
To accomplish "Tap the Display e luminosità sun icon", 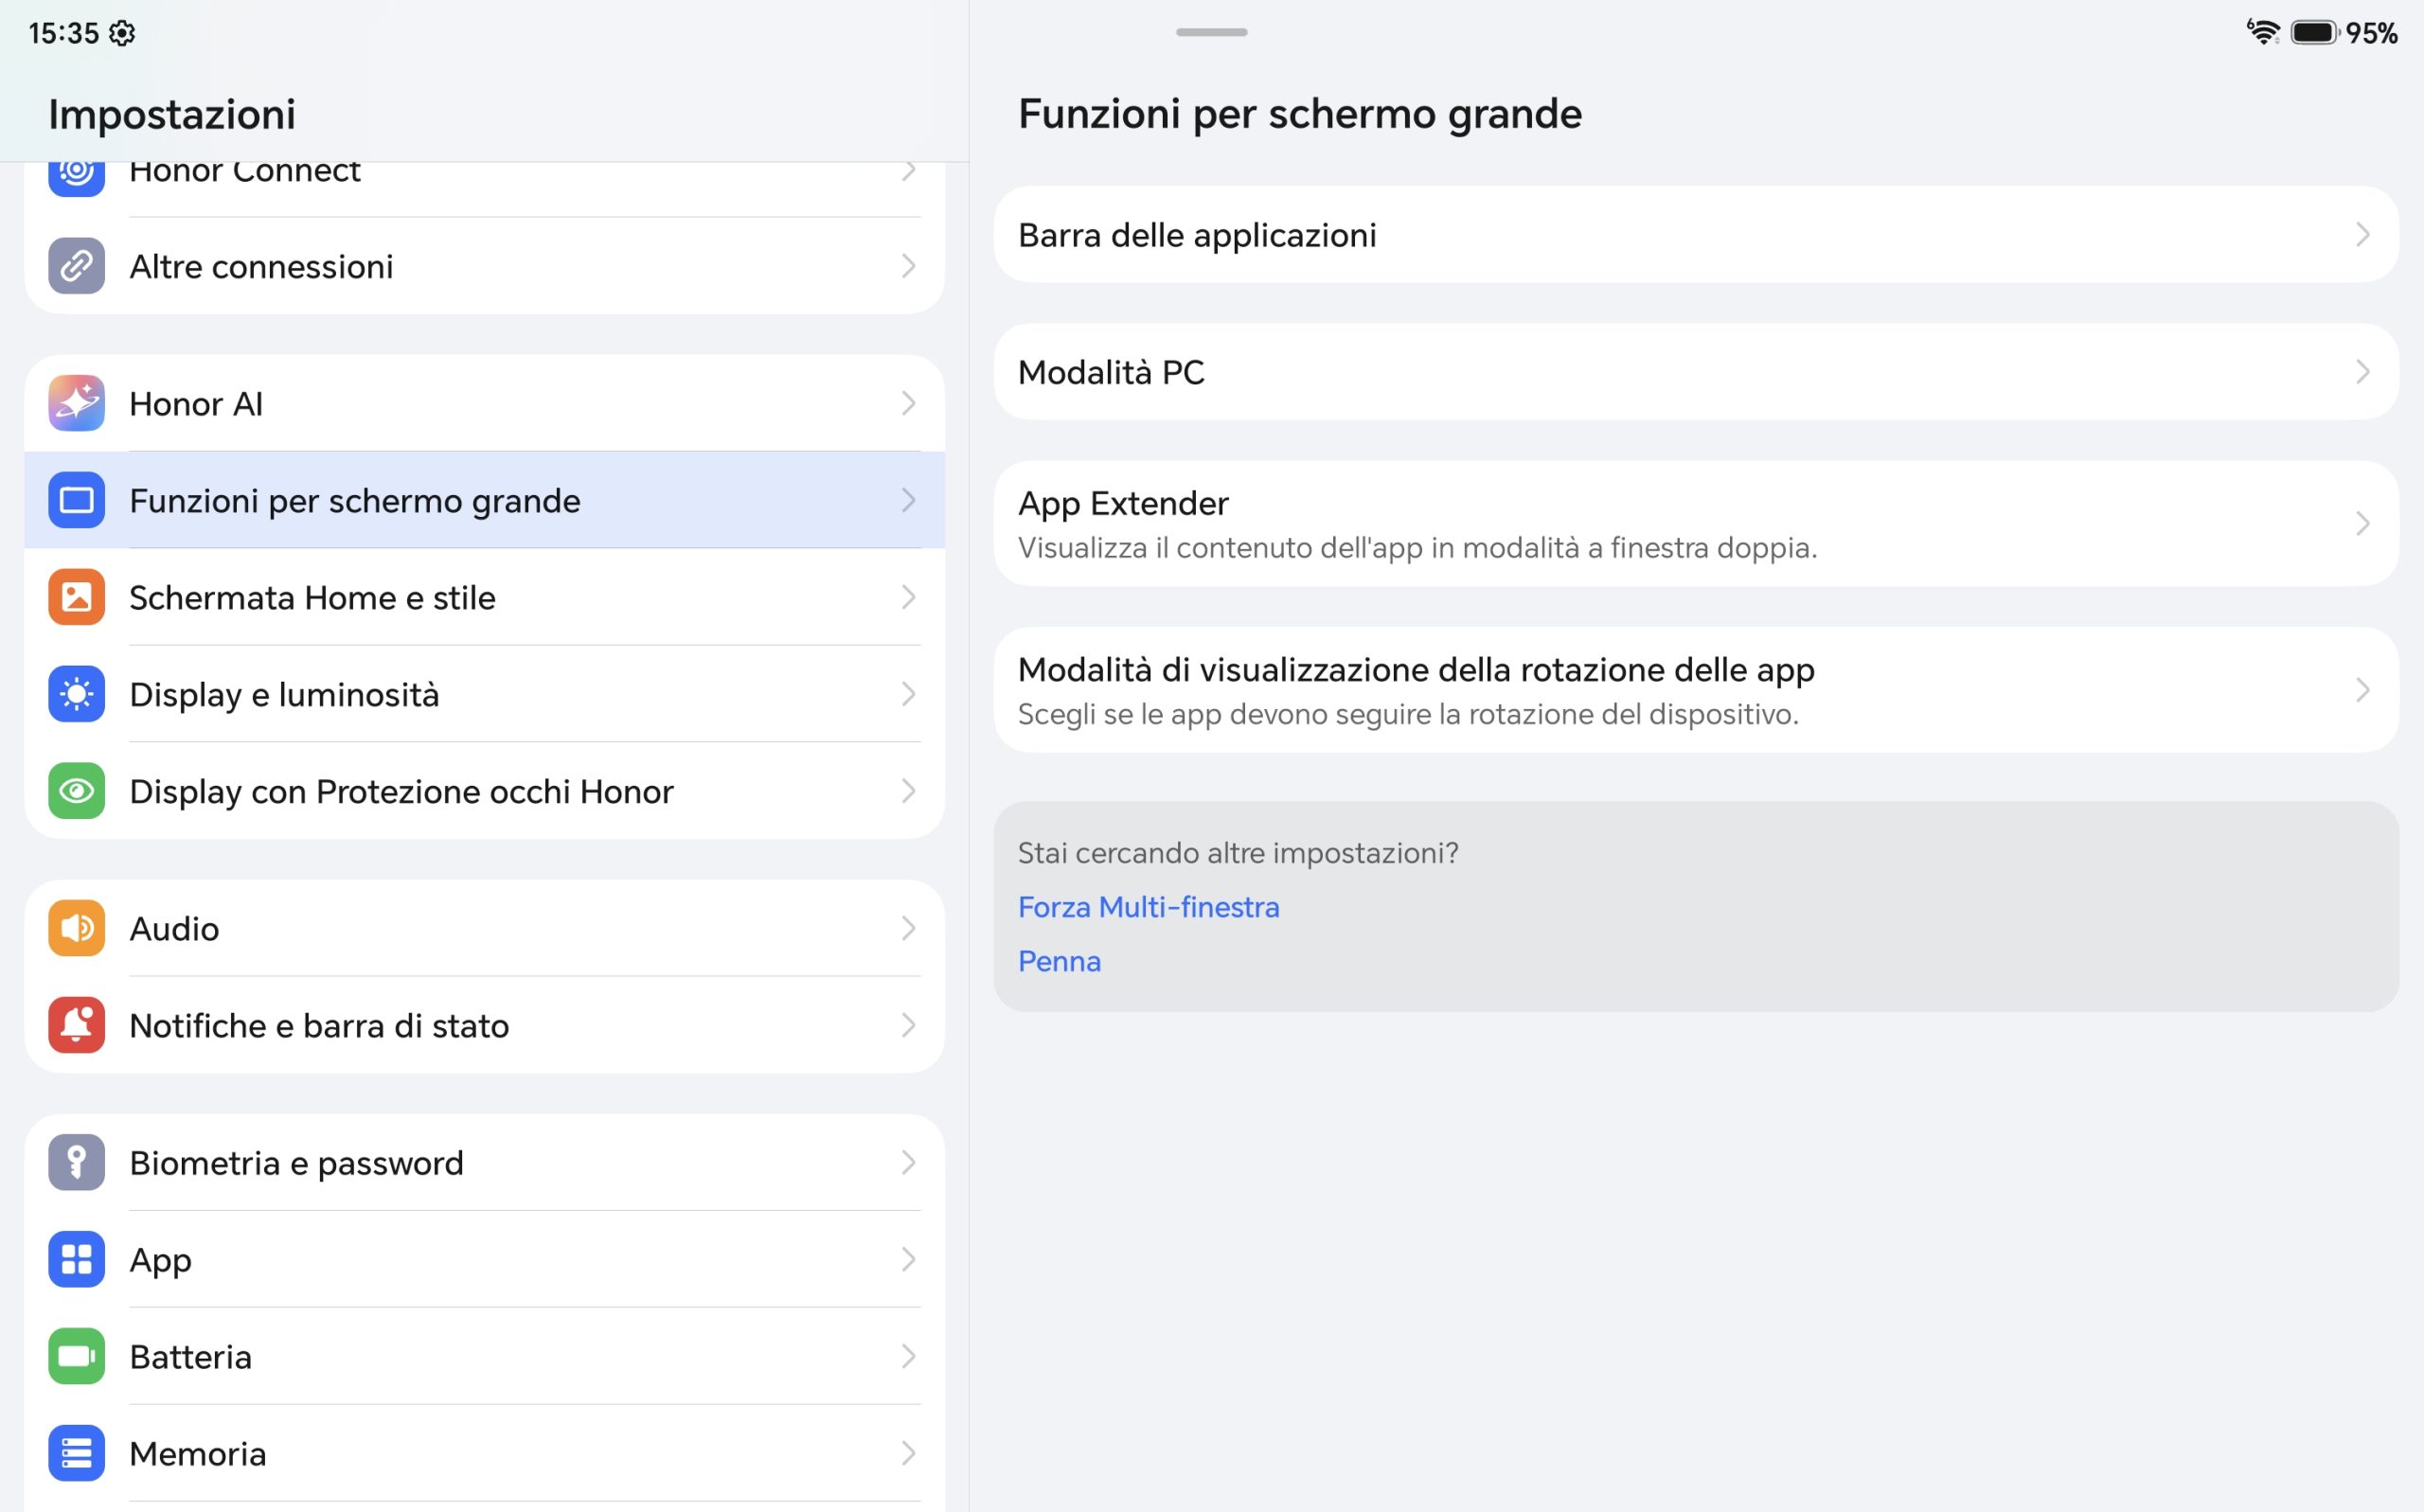I will [76, 694].
